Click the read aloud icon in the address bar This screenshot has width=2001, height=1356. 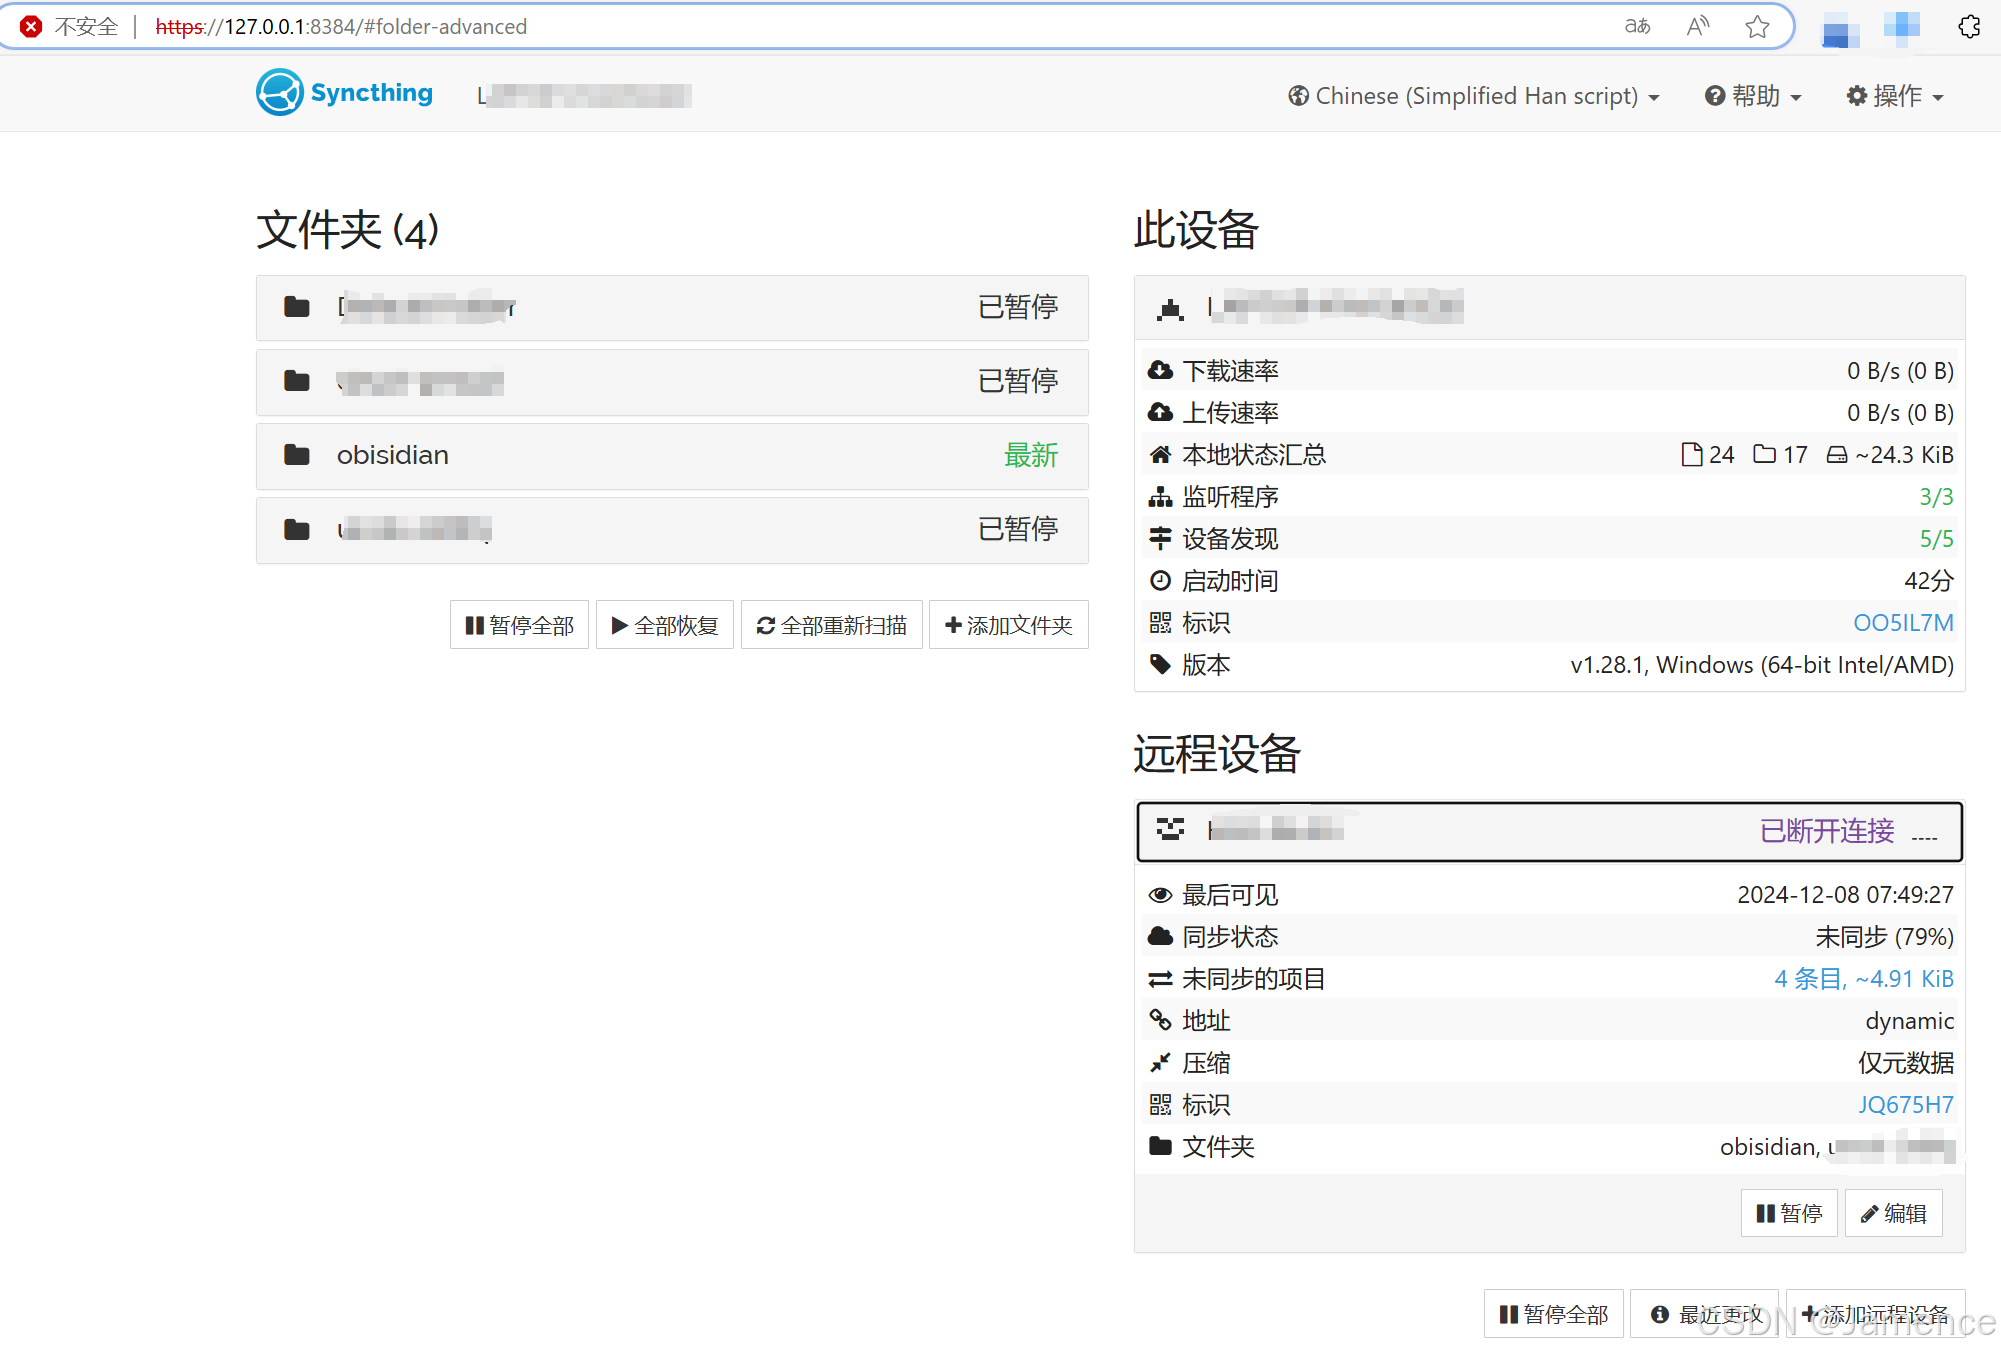(x=1697, y=27)
